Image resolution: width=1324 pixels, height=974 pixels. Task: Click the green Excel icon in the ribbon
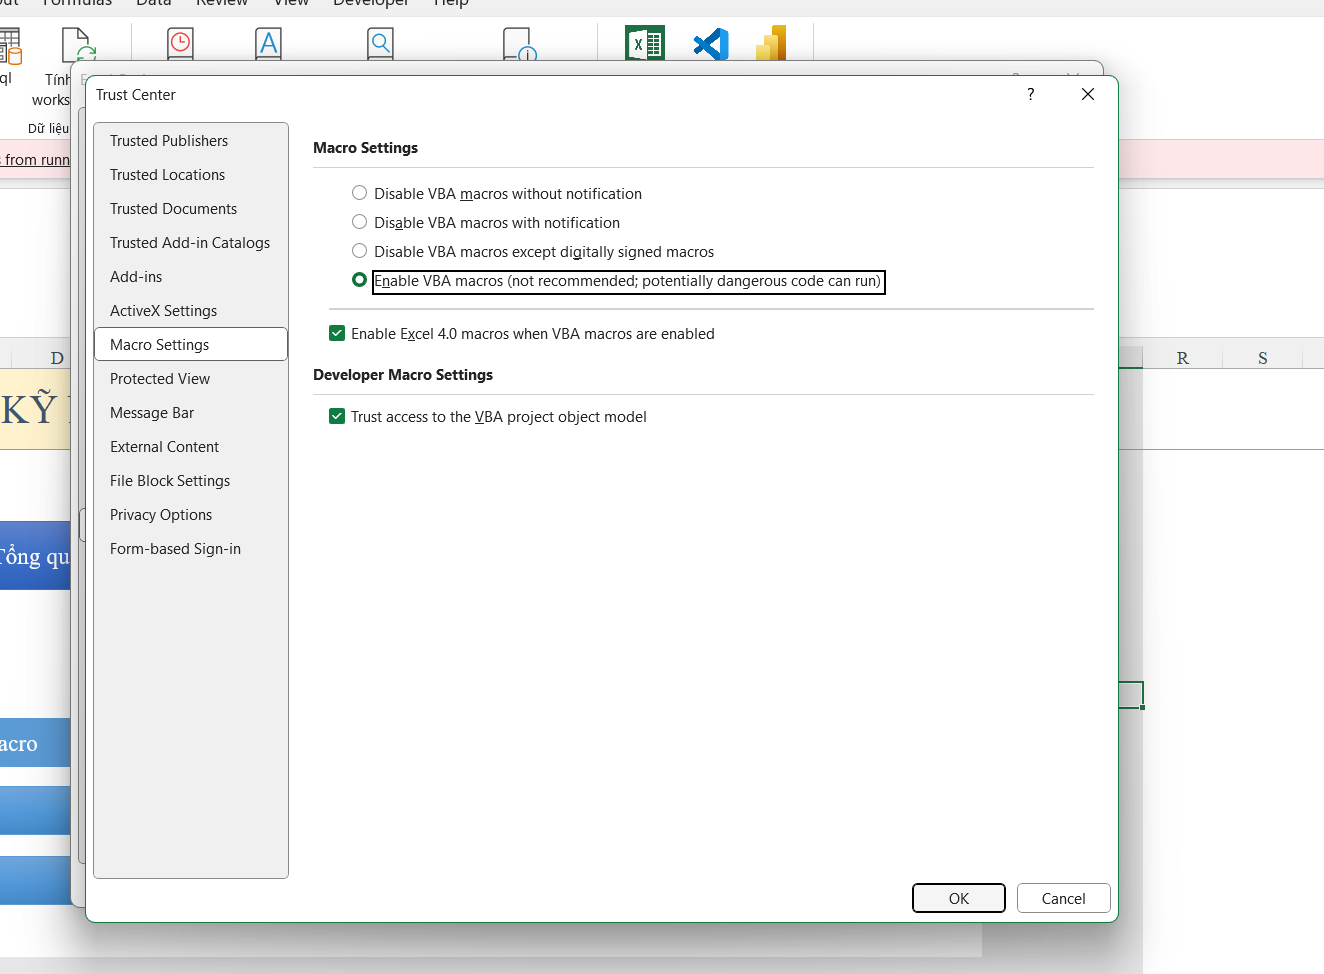(645, 44)
